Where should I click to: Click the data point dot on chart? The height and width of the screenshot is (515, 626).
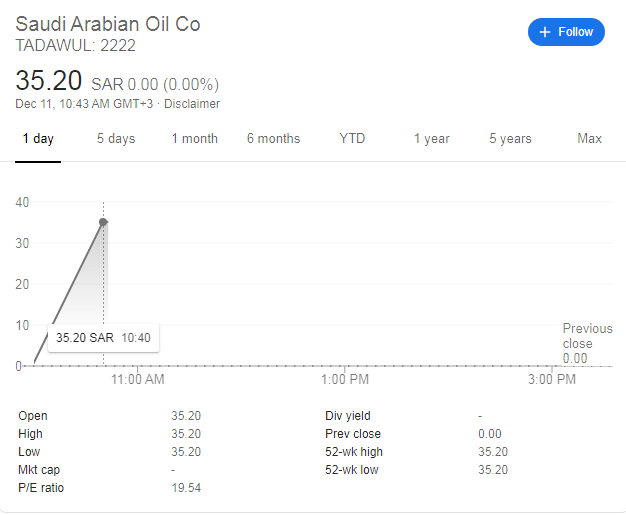click(103, 222)
